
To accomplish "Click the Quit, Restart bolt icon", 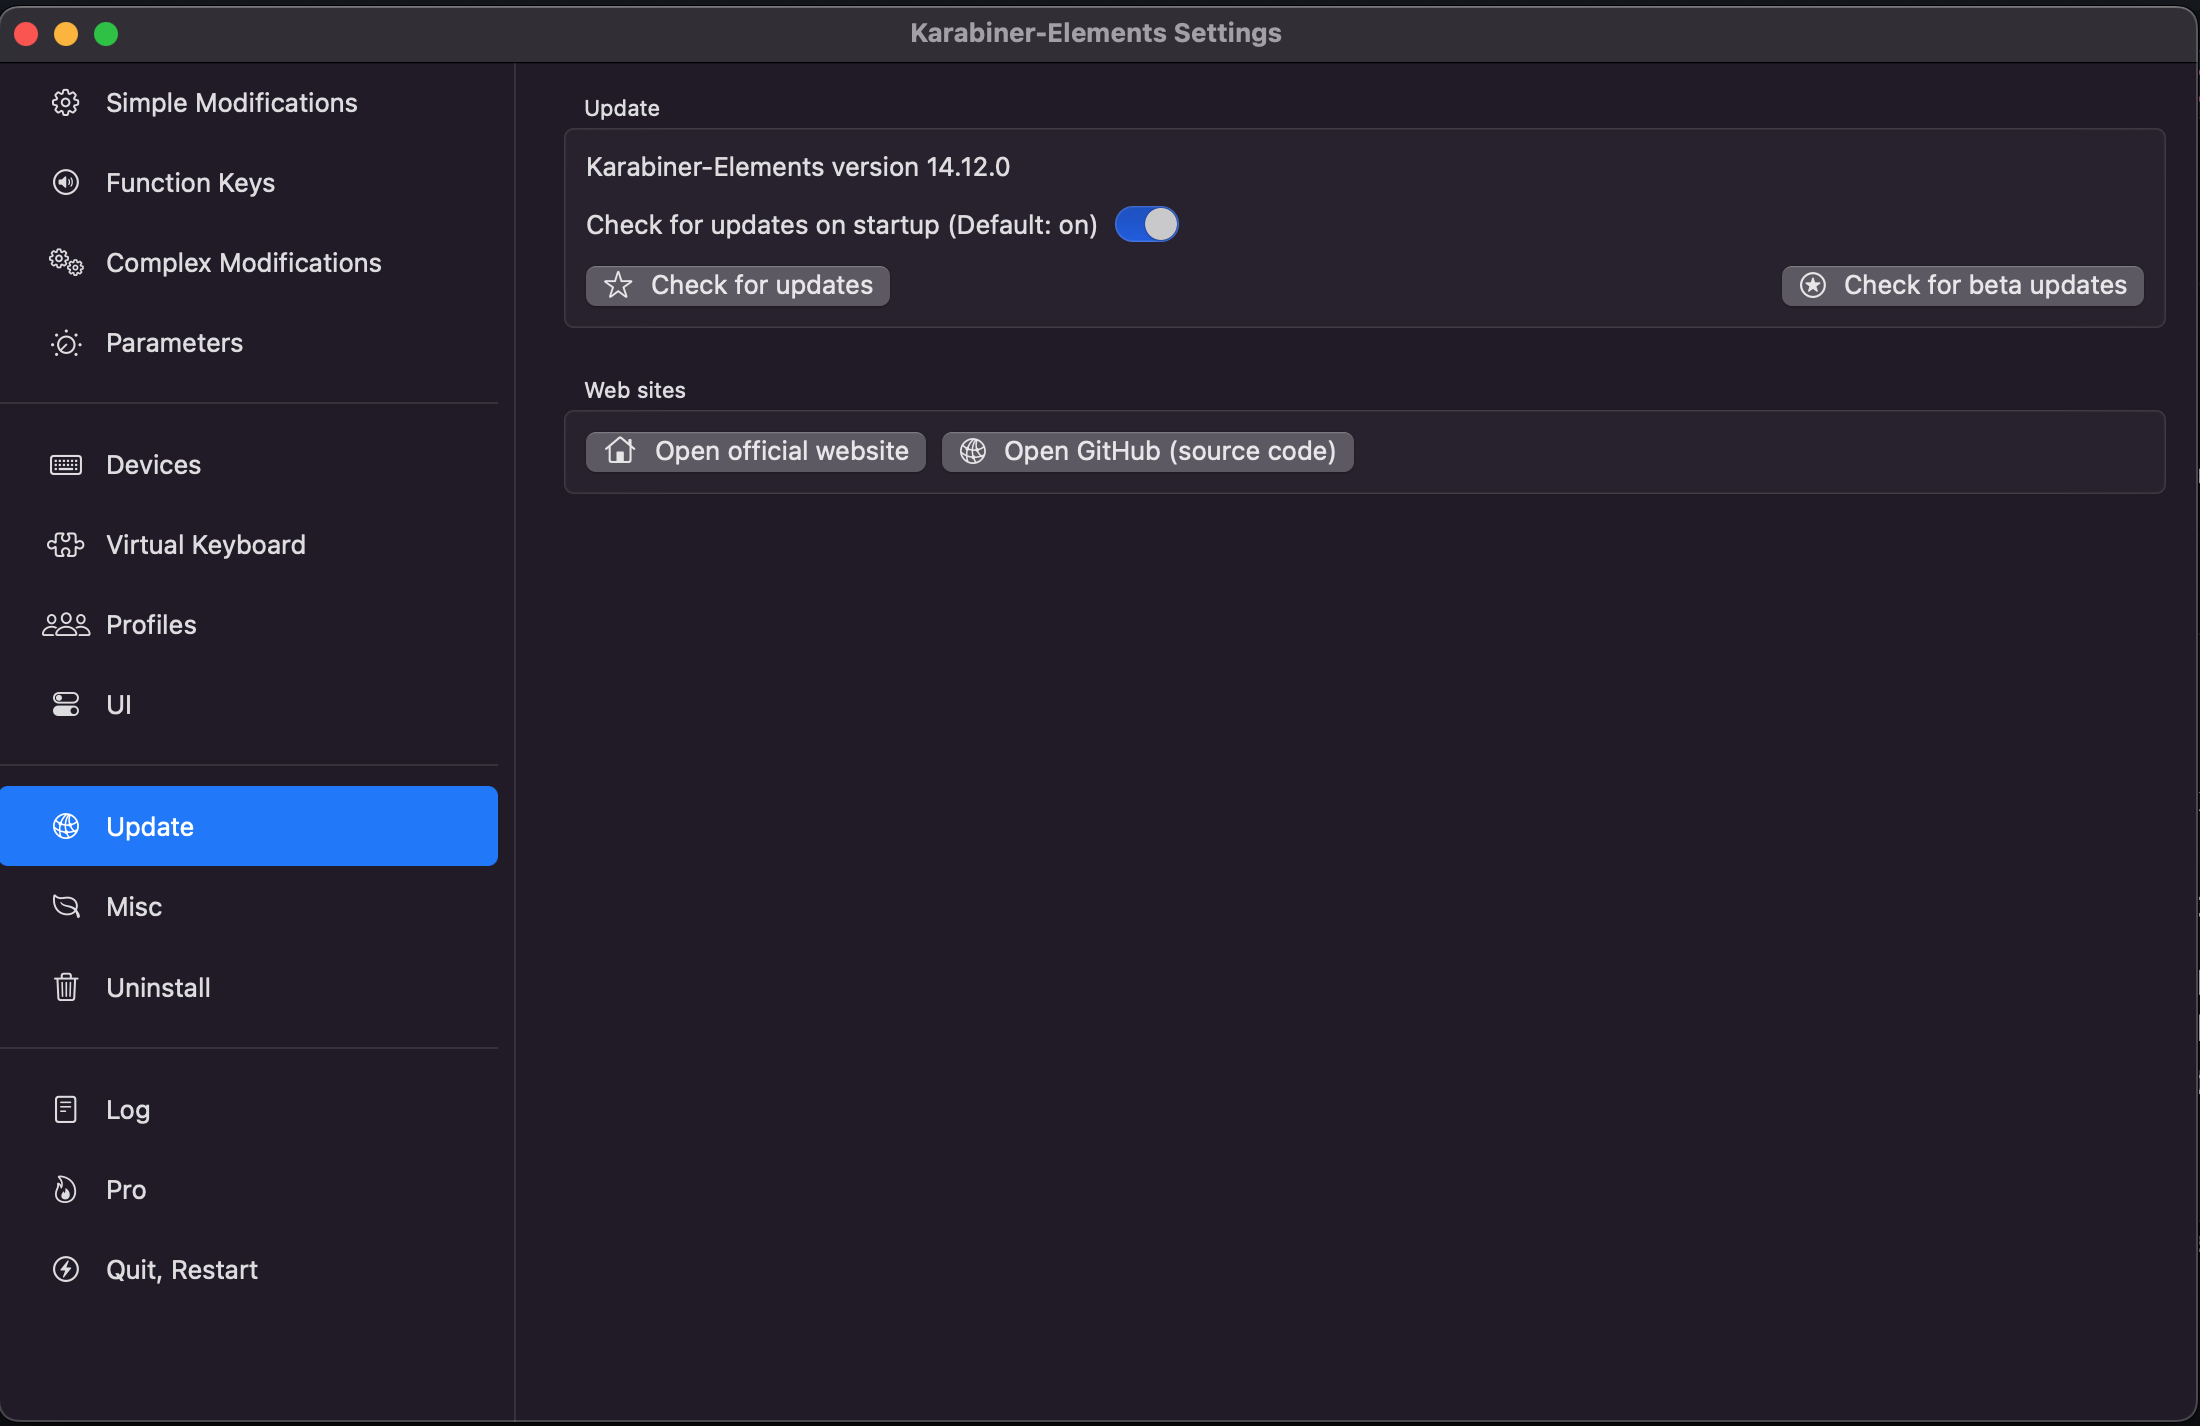I will [x=66, y=1270].
